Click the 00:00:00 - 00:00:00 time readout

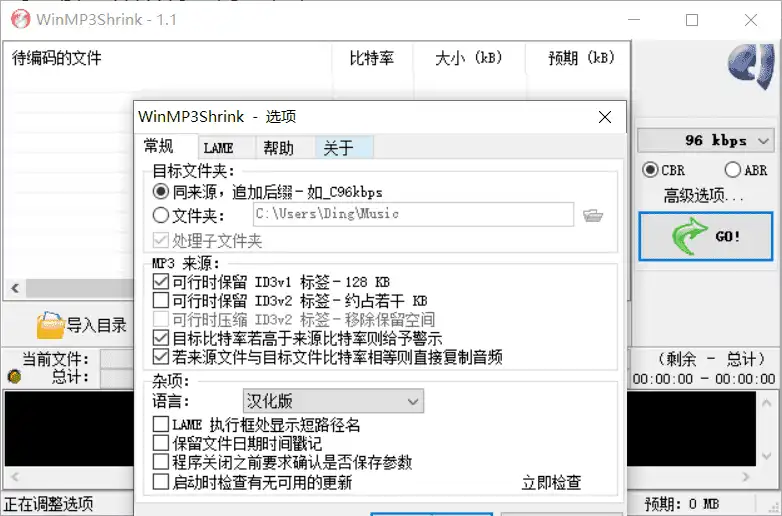coord(704,379)
